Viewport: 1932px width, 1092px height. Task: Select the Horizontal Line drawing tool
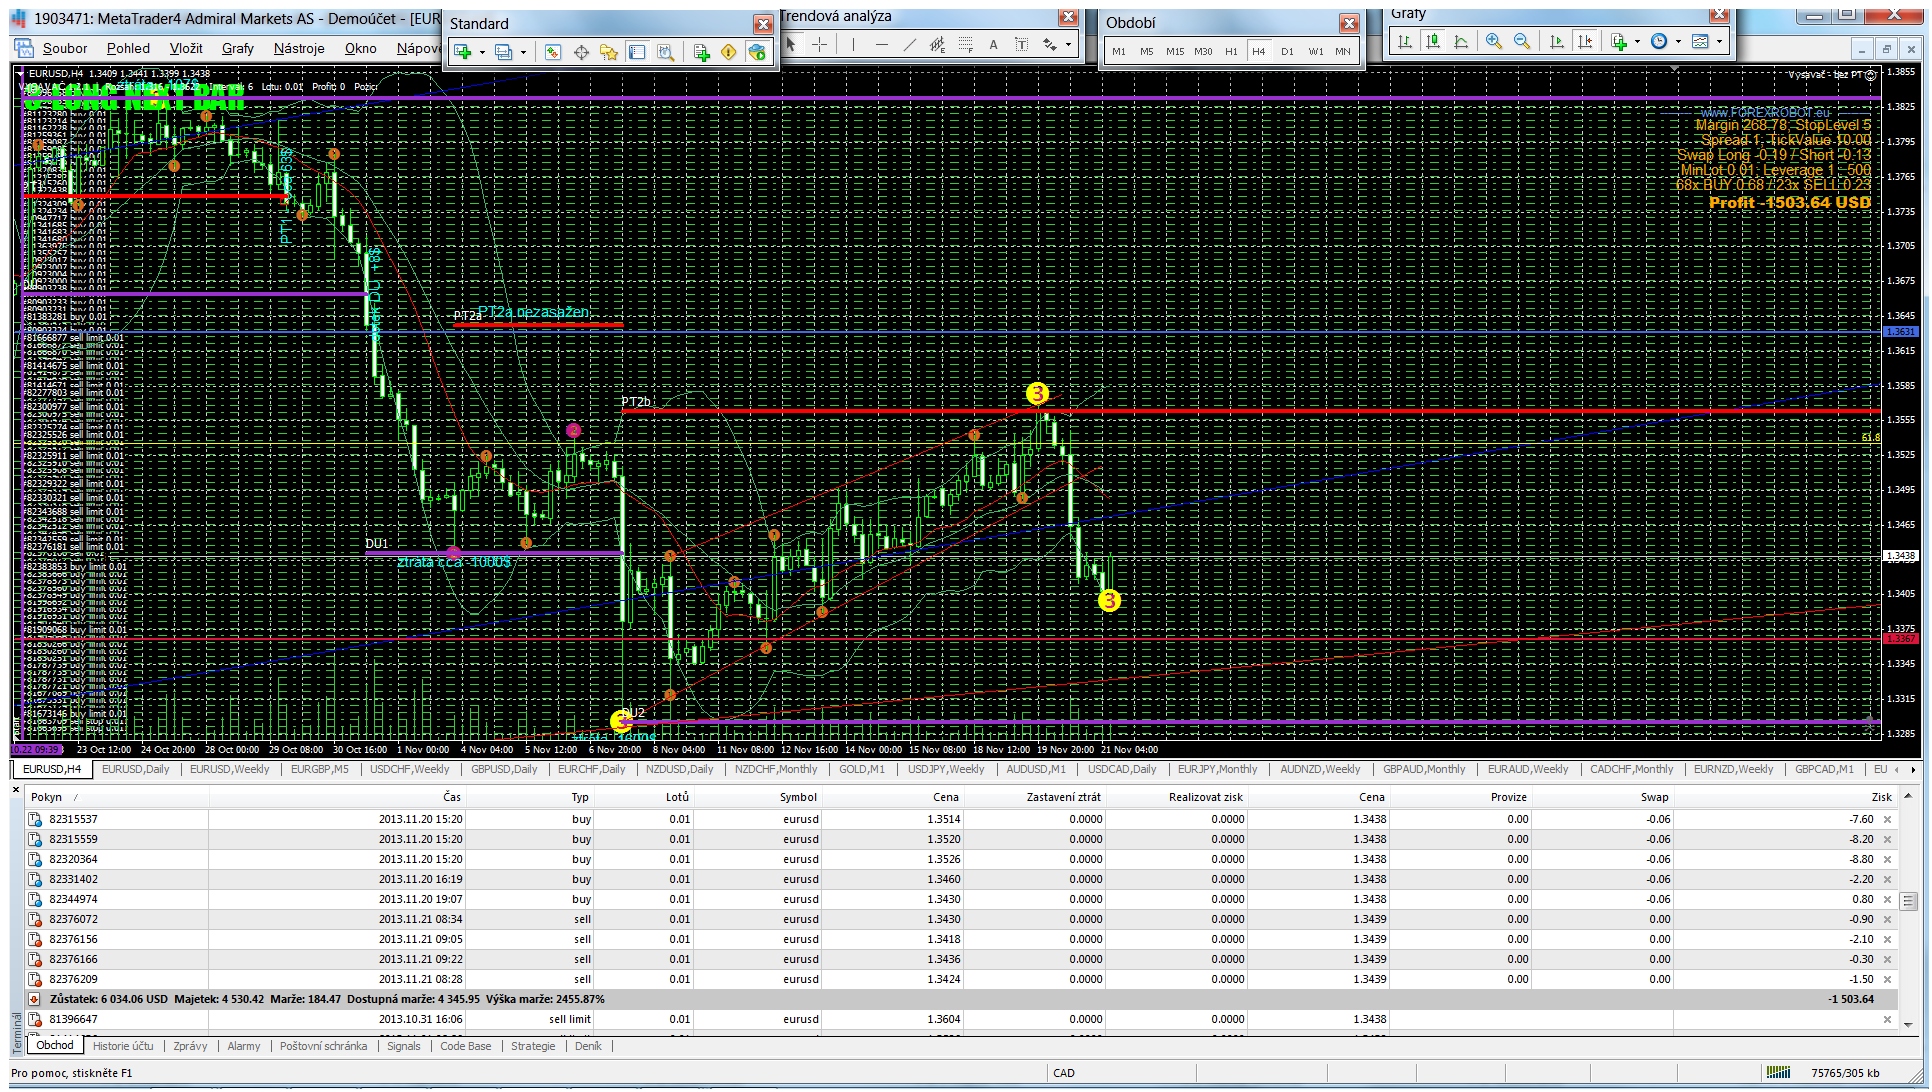[x=881, y=44]
